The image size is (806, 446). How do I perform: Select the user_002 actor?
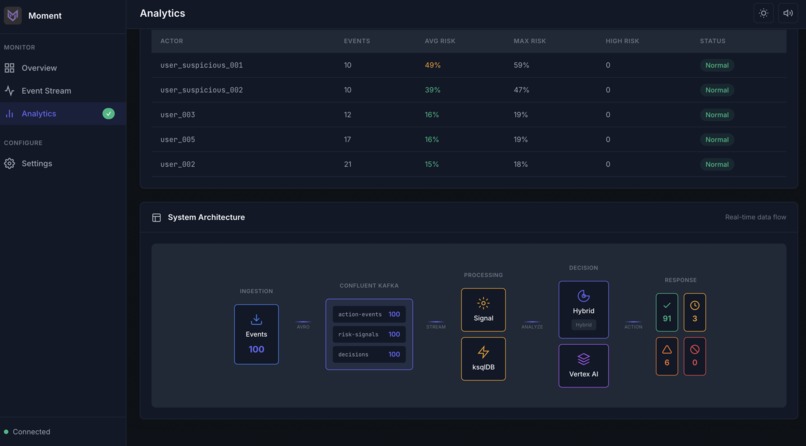[177, 164]
